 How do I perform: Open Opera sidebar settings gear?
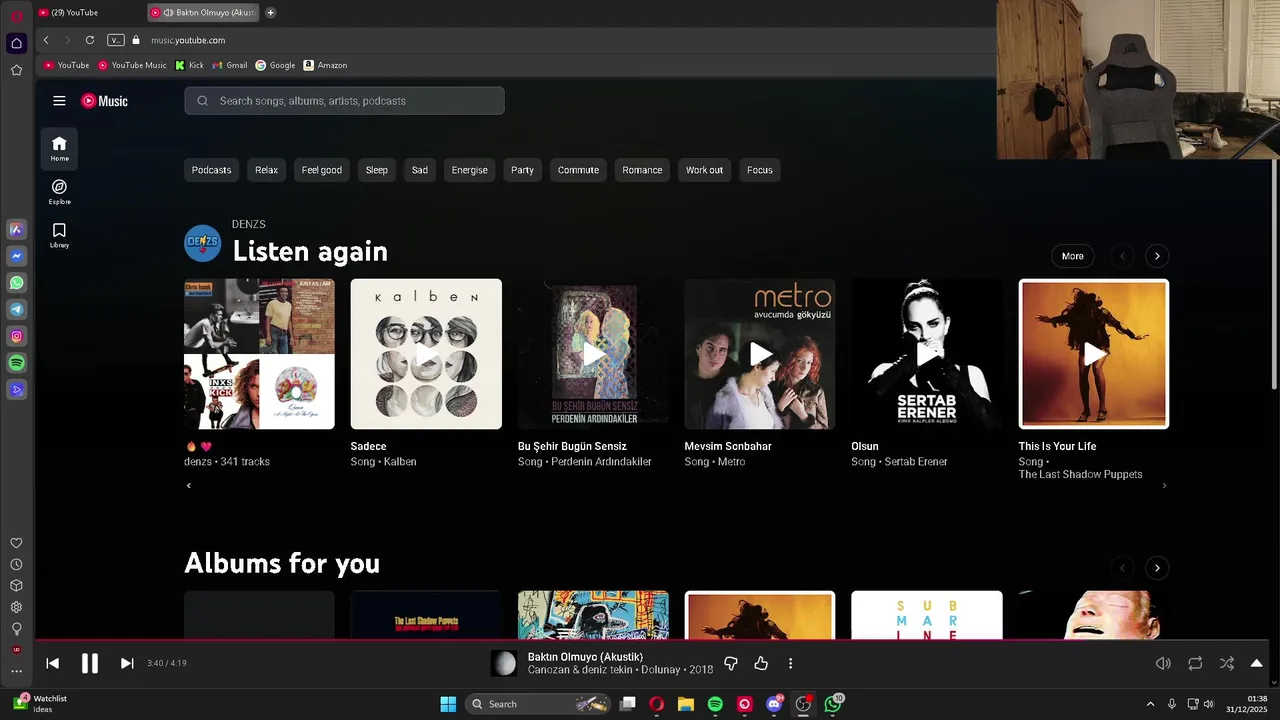[x=16, y=607]
